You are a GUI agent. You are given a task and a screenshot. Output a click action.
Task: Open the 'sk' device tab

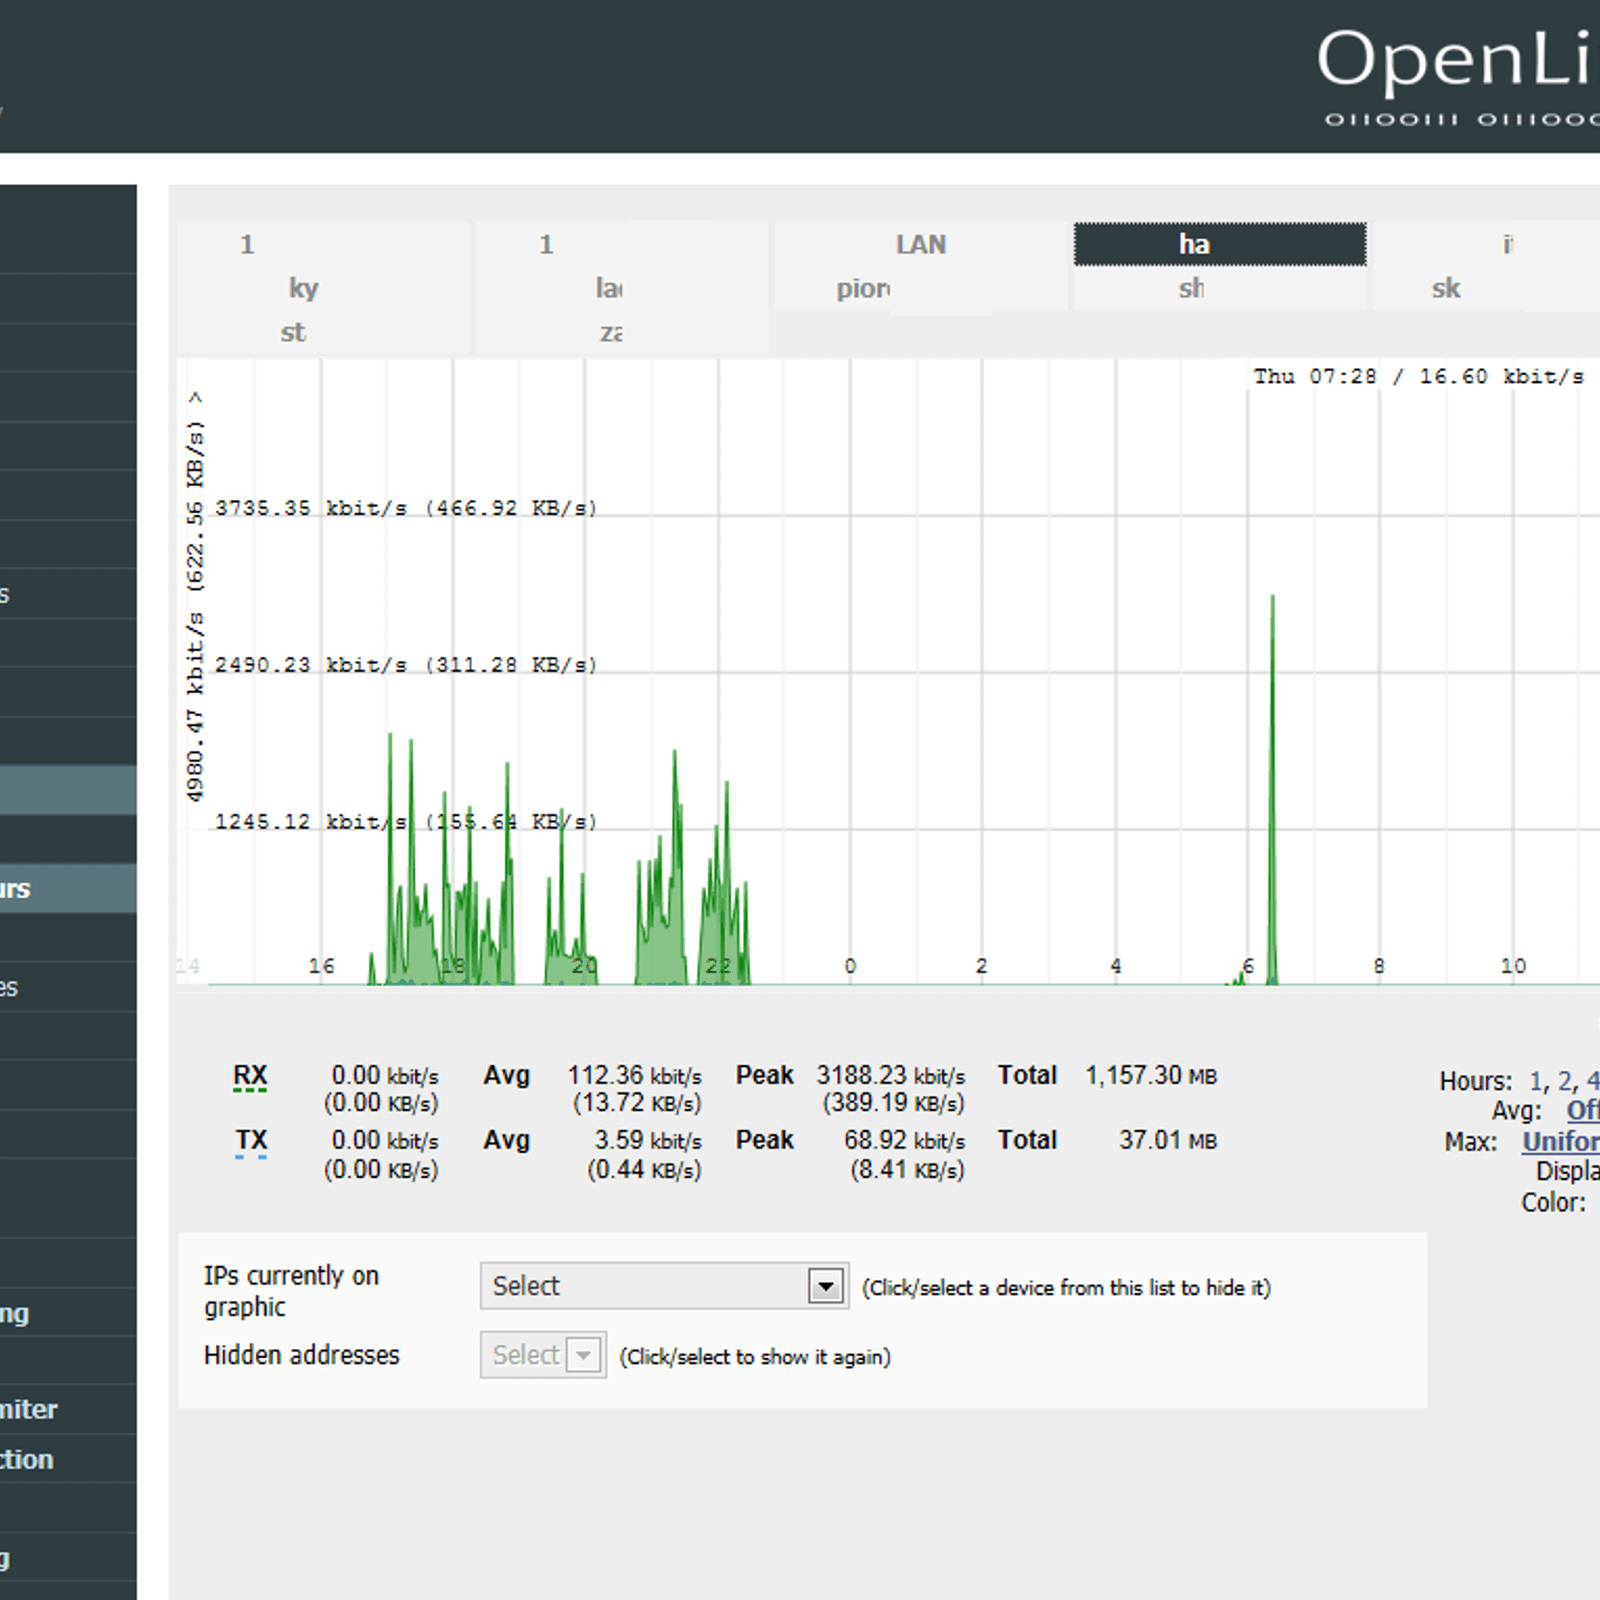pos(1486,288)
